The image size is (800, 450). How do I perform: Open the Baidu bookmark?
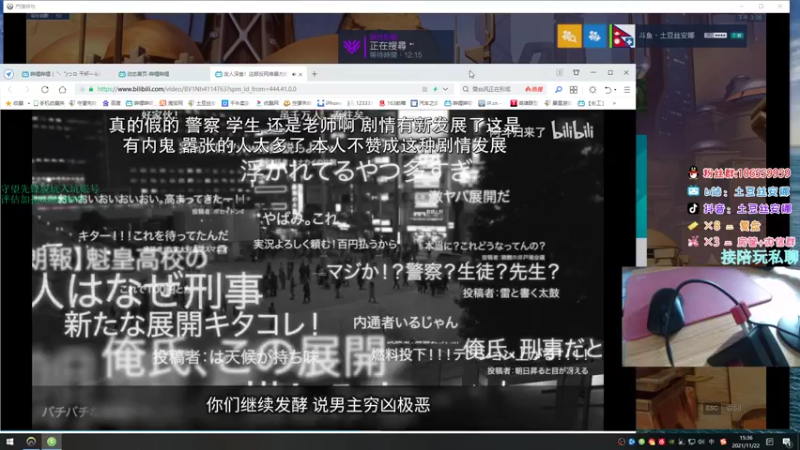coord(111,103)
